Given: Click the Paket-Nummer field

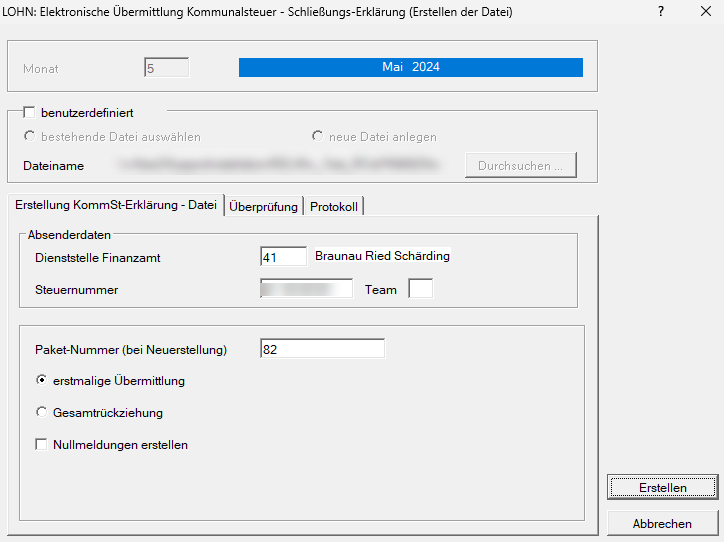Looking at the screenshot, I should 321,349.
